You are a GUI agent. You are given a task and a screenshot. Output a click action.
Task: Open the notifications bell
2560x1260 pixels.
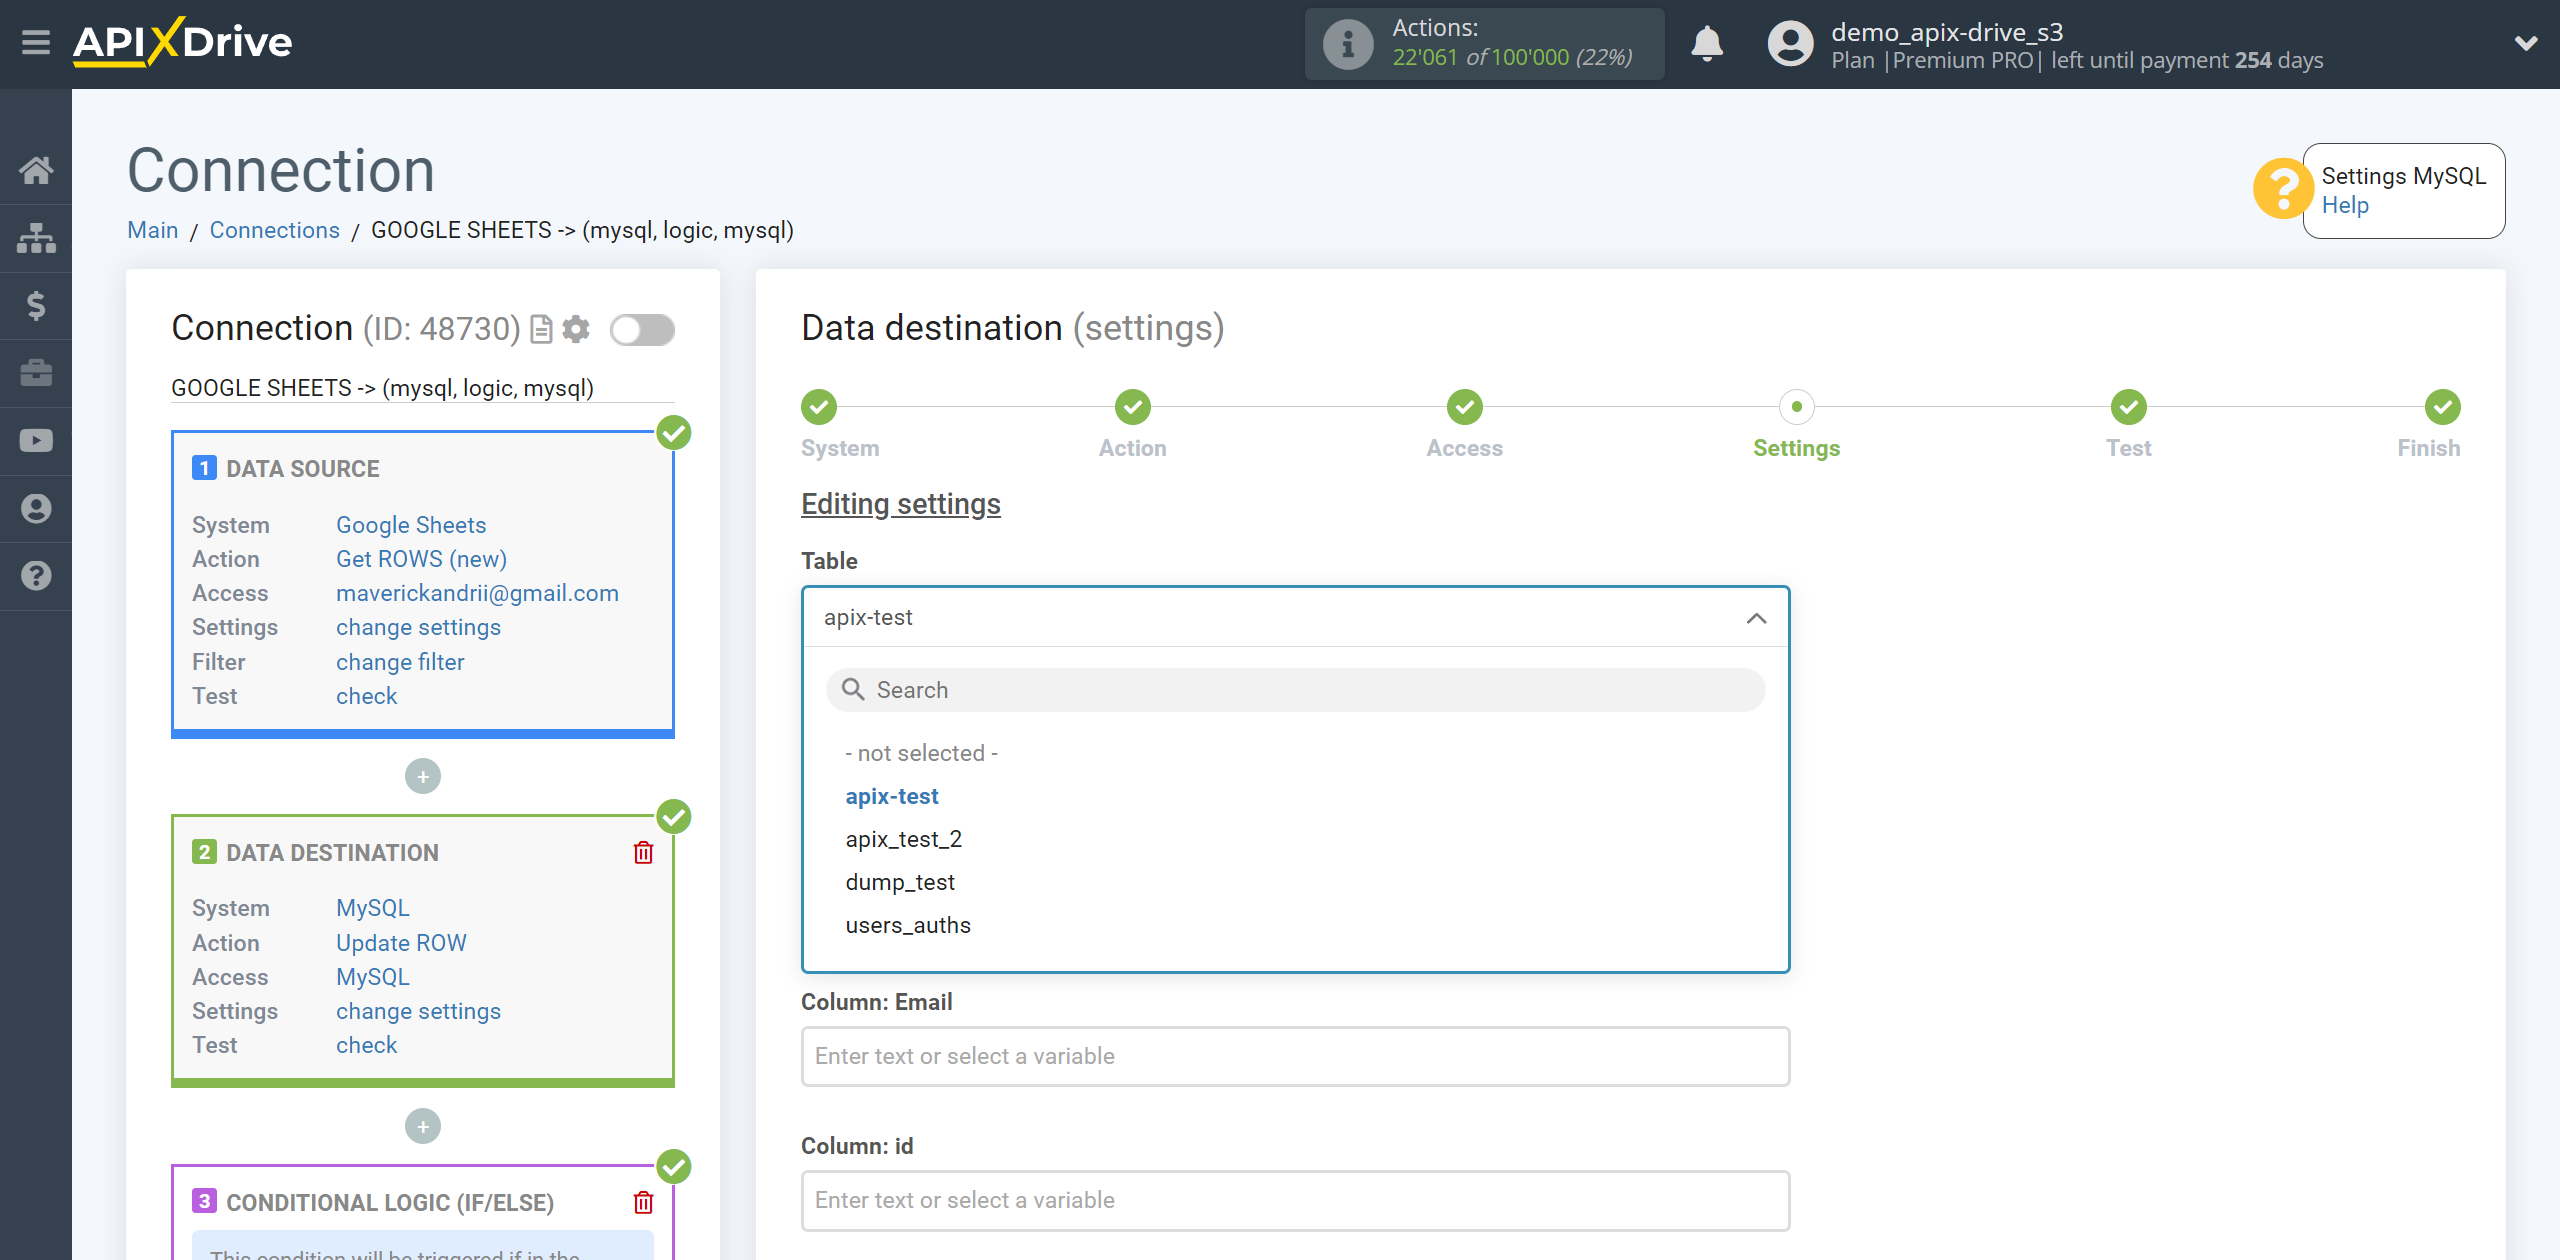pos(1707,44)
